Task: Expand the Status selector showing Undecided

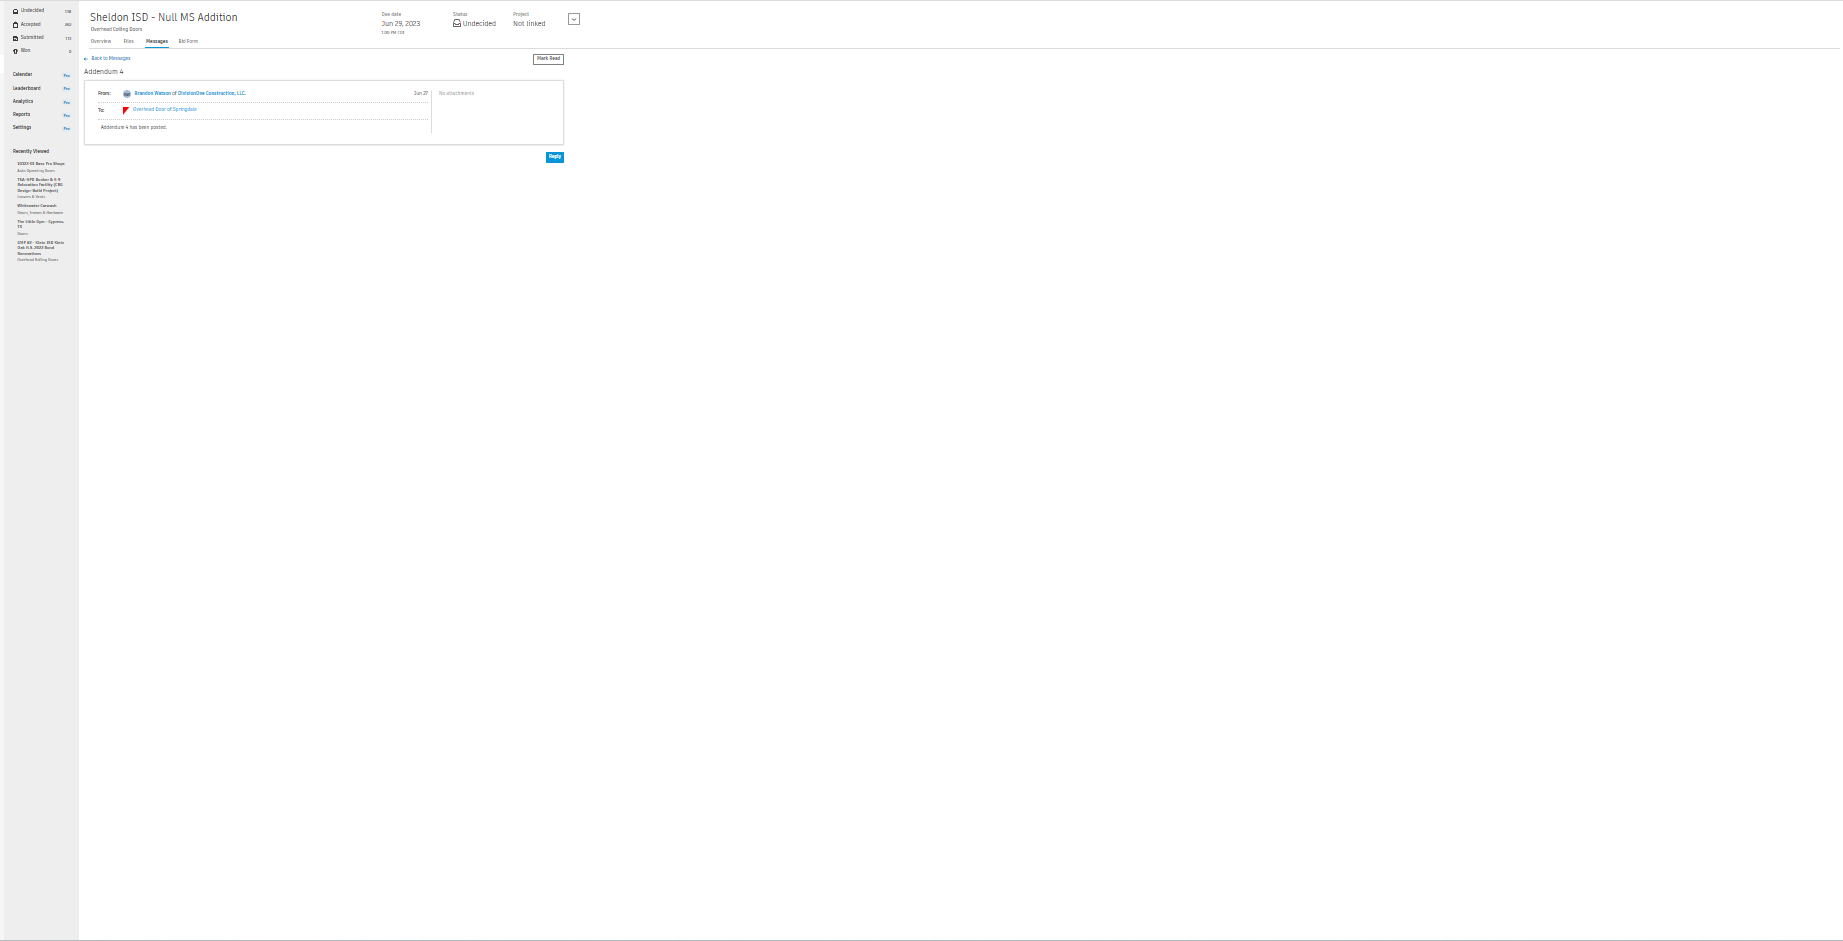Action: click(476, 23)
